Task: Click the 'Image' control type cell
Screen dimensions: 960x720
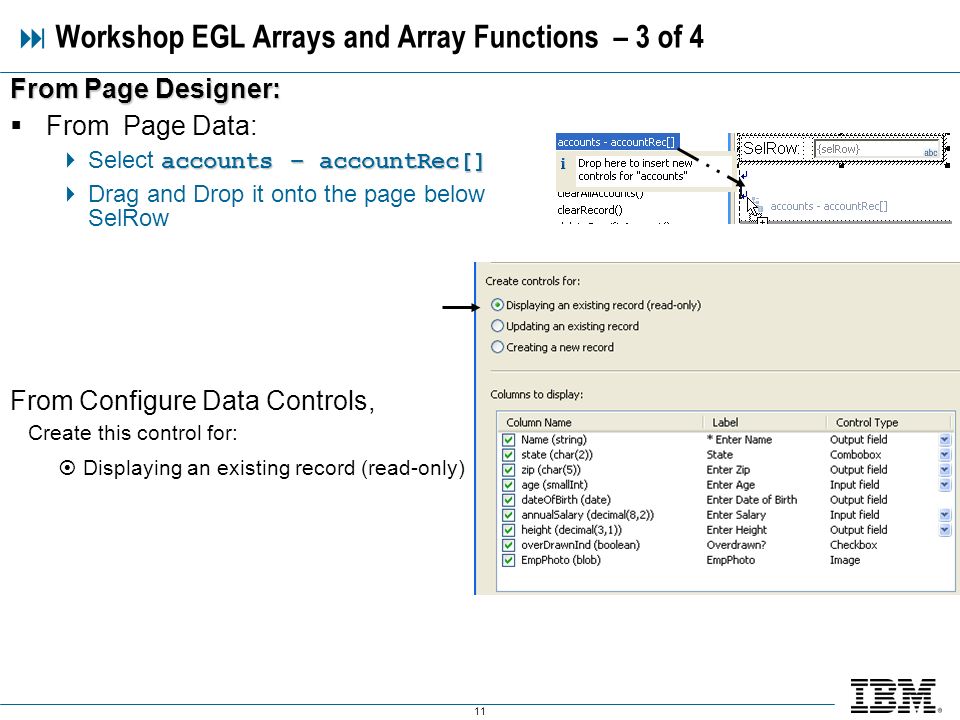Action: click(x=845, y=560)
